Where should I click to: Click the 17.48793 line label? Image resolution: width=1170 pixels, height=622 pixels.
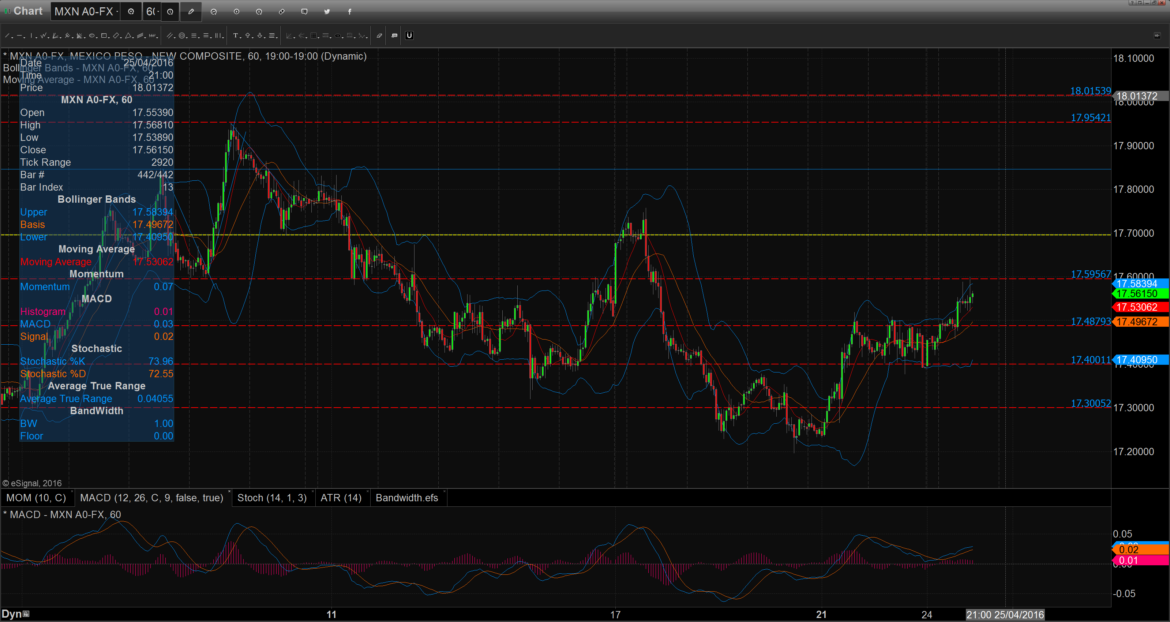1091,321
